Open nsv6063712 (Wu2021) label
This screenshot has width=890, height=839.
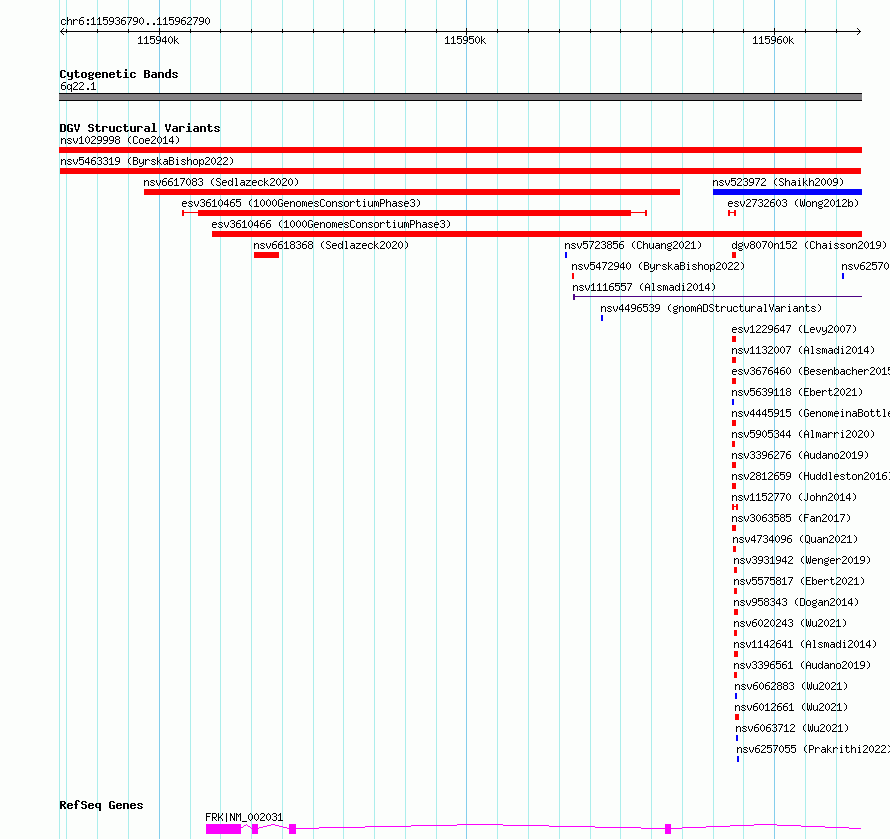tap(792, 728)
